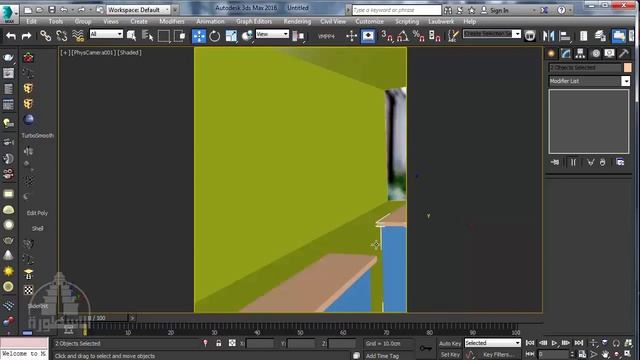Activate the Select and Link tool
The height and width of the screenshot is (360, 640).
45,36
